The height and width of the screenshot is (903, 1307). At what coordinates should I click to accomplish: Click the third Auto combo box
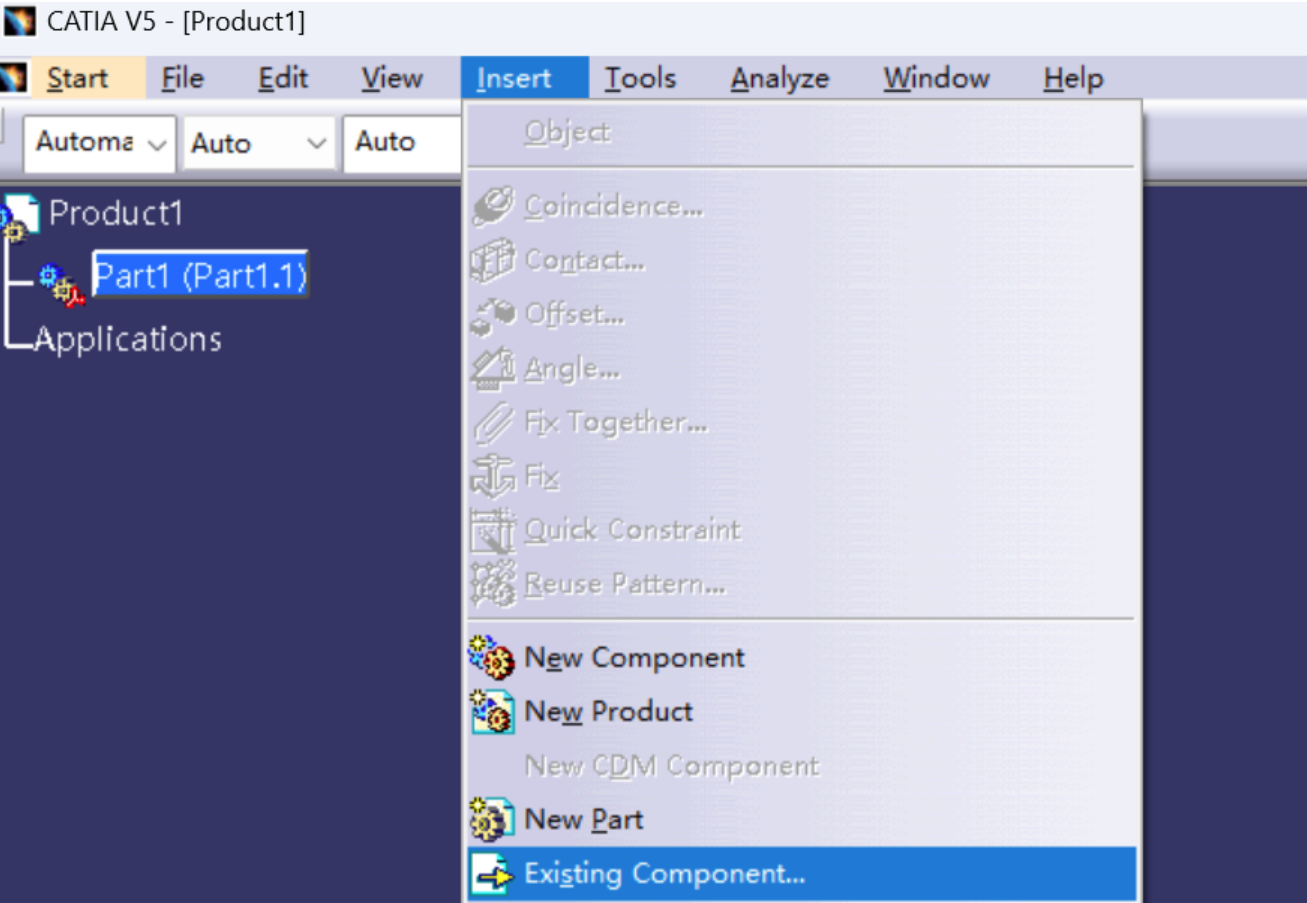402,144
